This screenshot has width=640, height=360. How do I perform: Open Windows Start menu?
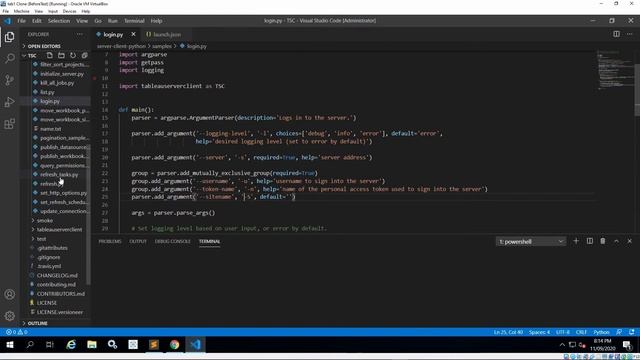9,345
